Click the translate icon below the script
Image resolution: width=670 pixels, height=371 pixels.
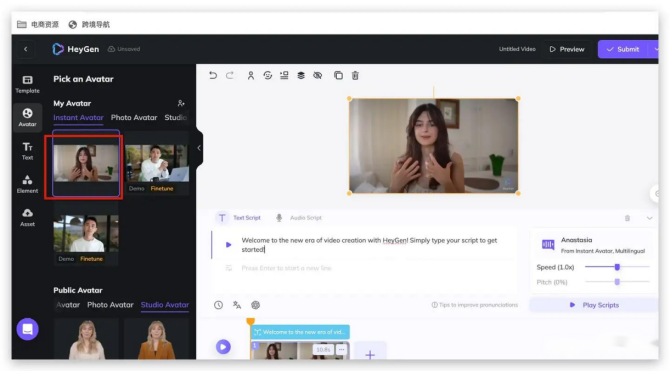click(237, 305)
